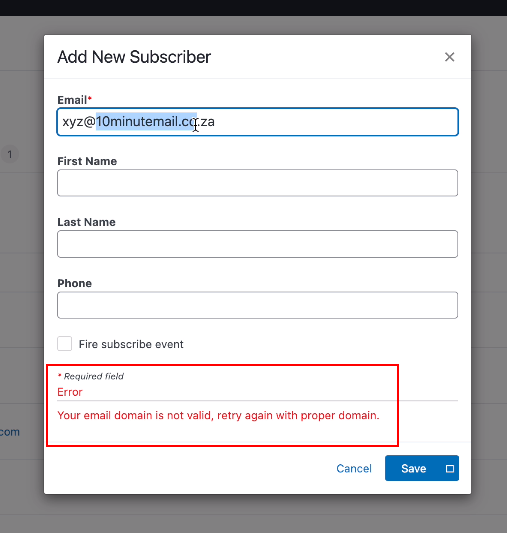Click the invalid email domain error message

coord(218,415)
